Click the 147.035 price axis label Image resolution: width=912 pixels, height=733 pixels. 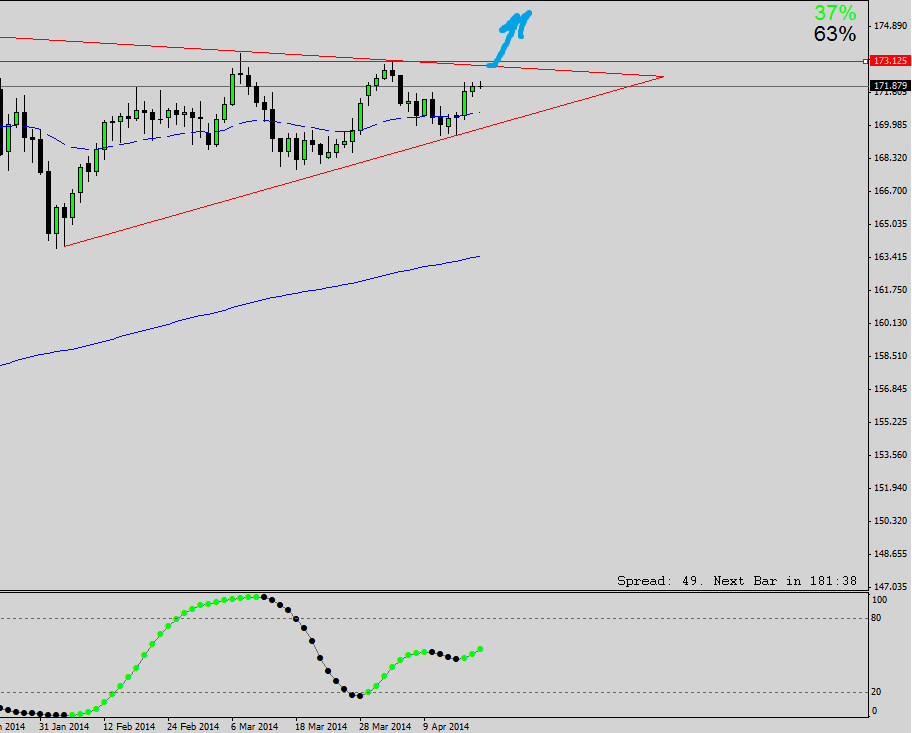pyautogui.click(x=891, y=586)
